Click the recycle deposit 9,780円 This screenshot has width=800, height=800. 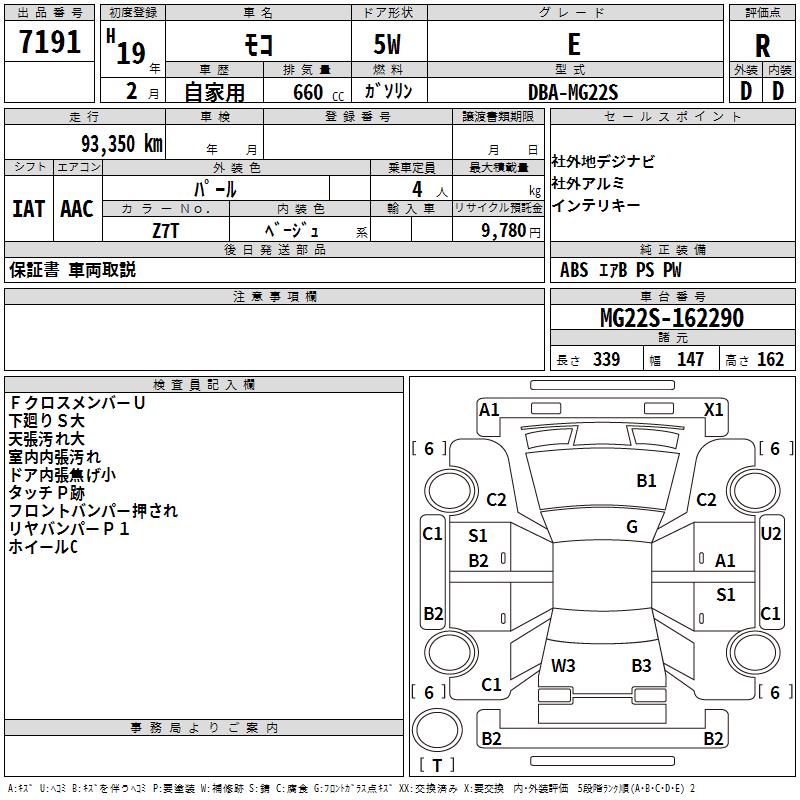[x=511, y=231]
